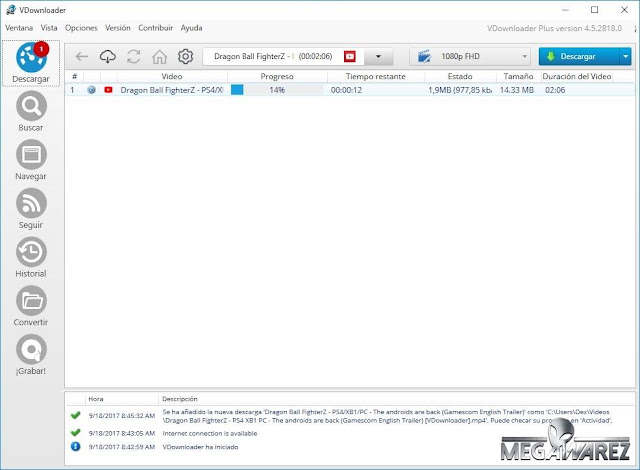Click green checkmark for Internet connection entry
Screen dimensions: 640x470
point(76,432)
